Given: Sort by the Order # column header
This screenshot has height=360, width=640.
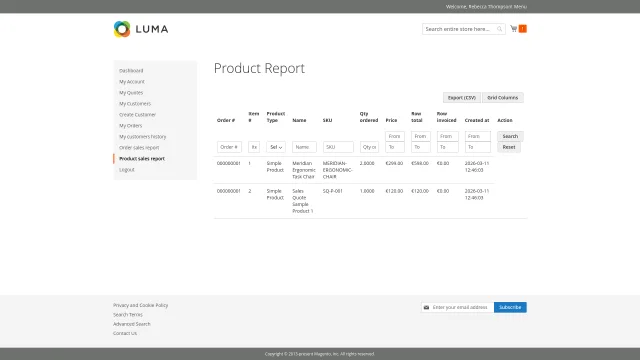Looking at the screenshot, I should 226,120.
